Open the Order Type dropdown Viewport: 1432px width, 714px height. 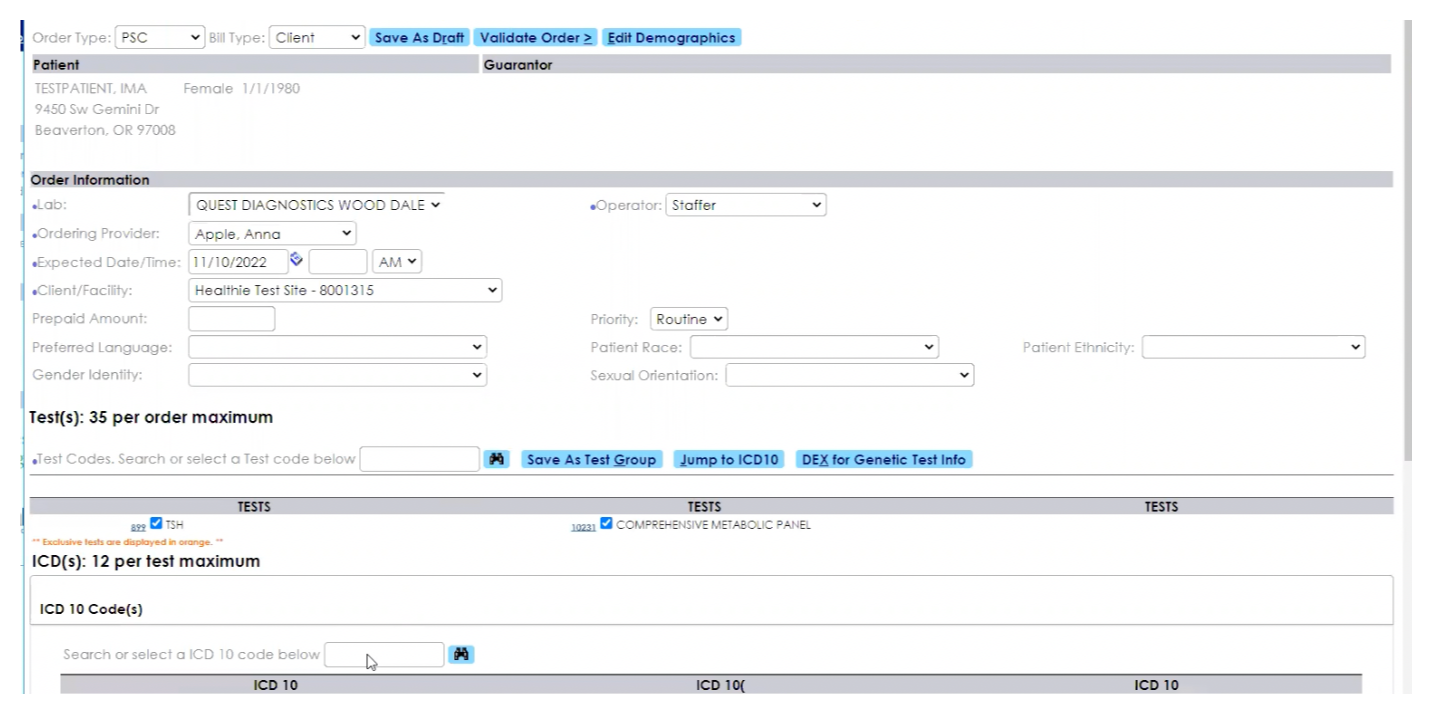[x=160, y=38]
